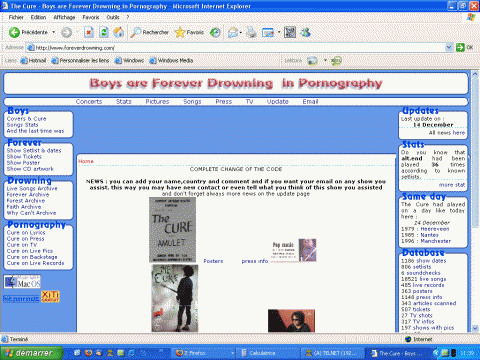Click the Pop music press thumbnail
This screenshot has width=480, height=360.
click(x=294, y=250)
